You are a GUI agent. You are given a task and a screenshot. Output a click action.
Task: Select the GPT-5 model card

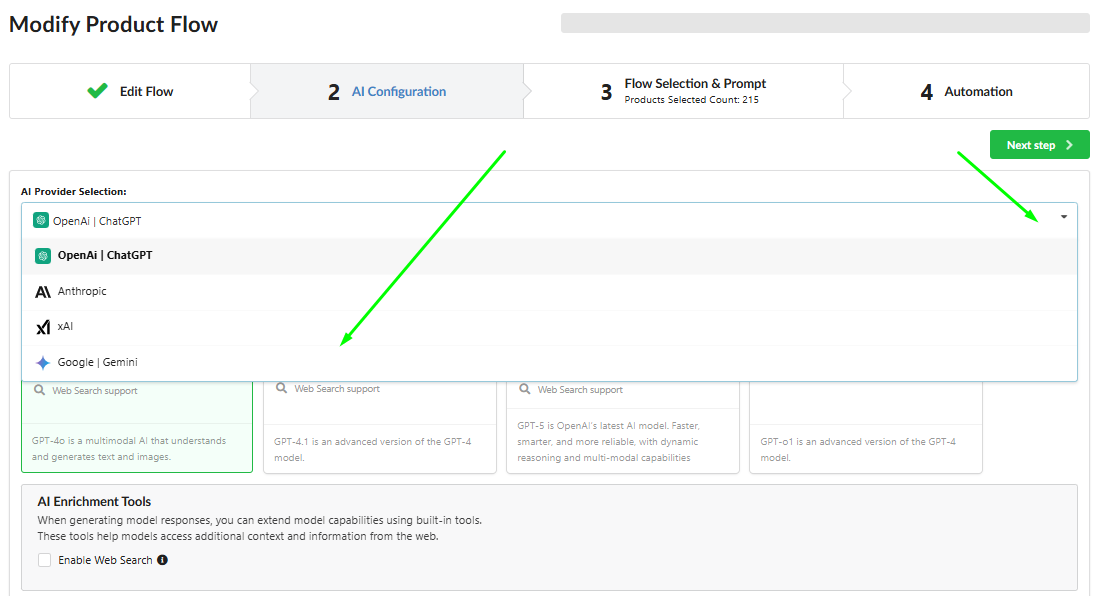pyautogui.click(x=623, y=427)
